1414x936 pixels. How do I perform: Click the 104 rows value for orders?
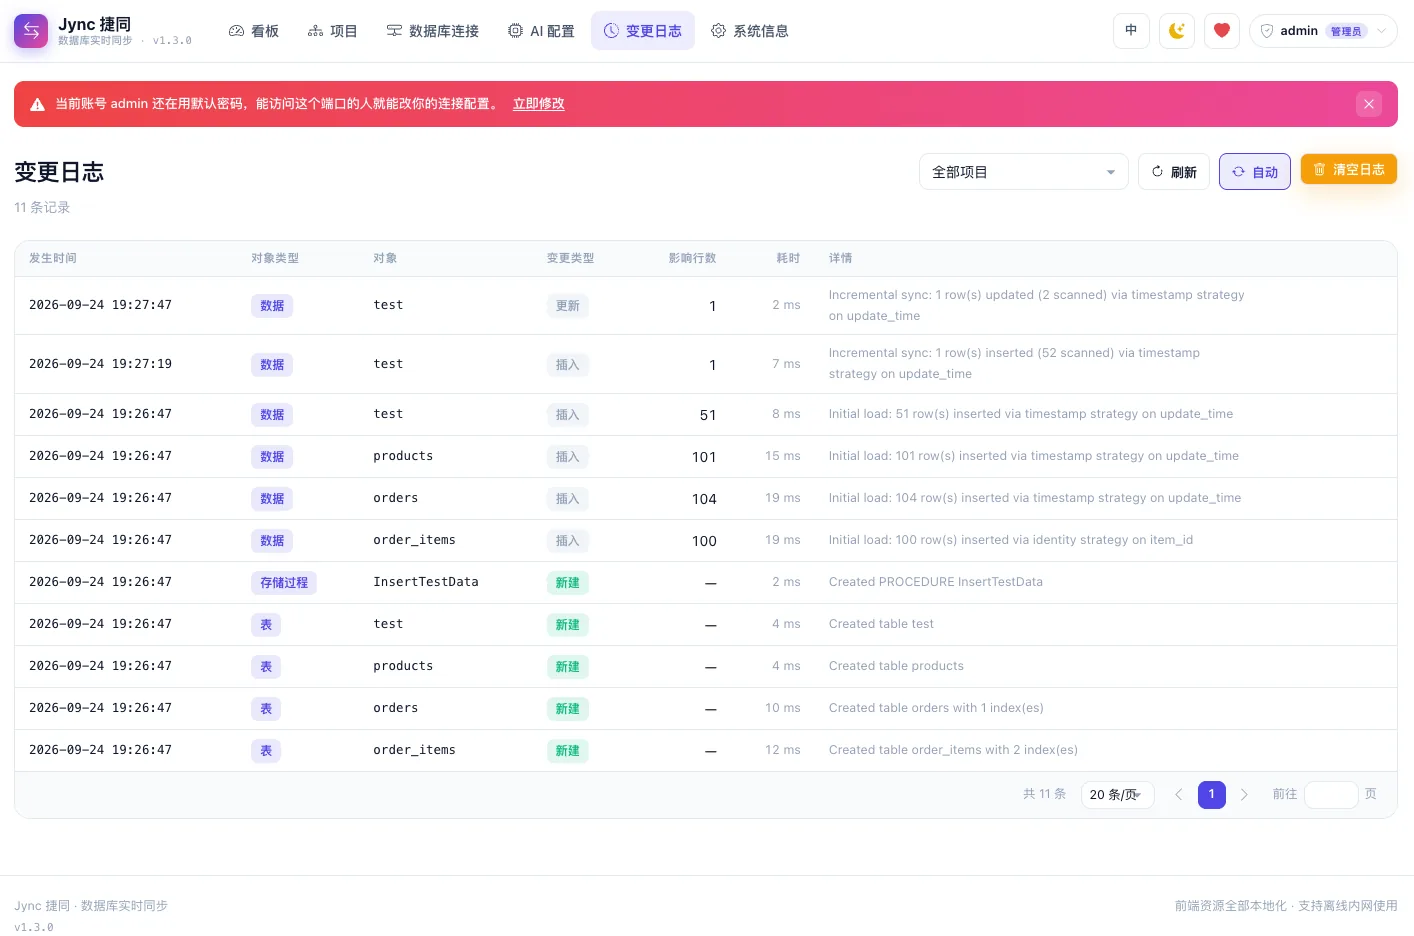click(704, 499)
